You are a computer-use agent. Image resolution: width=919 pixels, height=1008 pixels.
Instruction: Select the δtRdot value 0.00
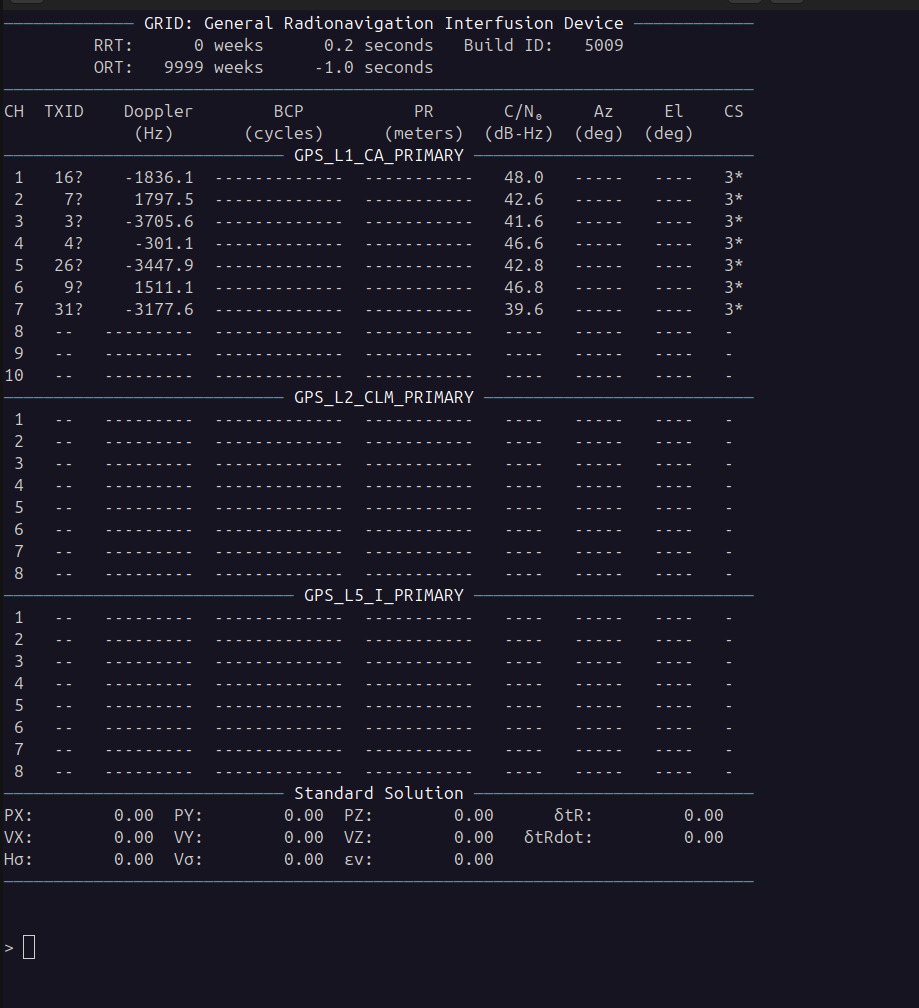pos(704,837)
